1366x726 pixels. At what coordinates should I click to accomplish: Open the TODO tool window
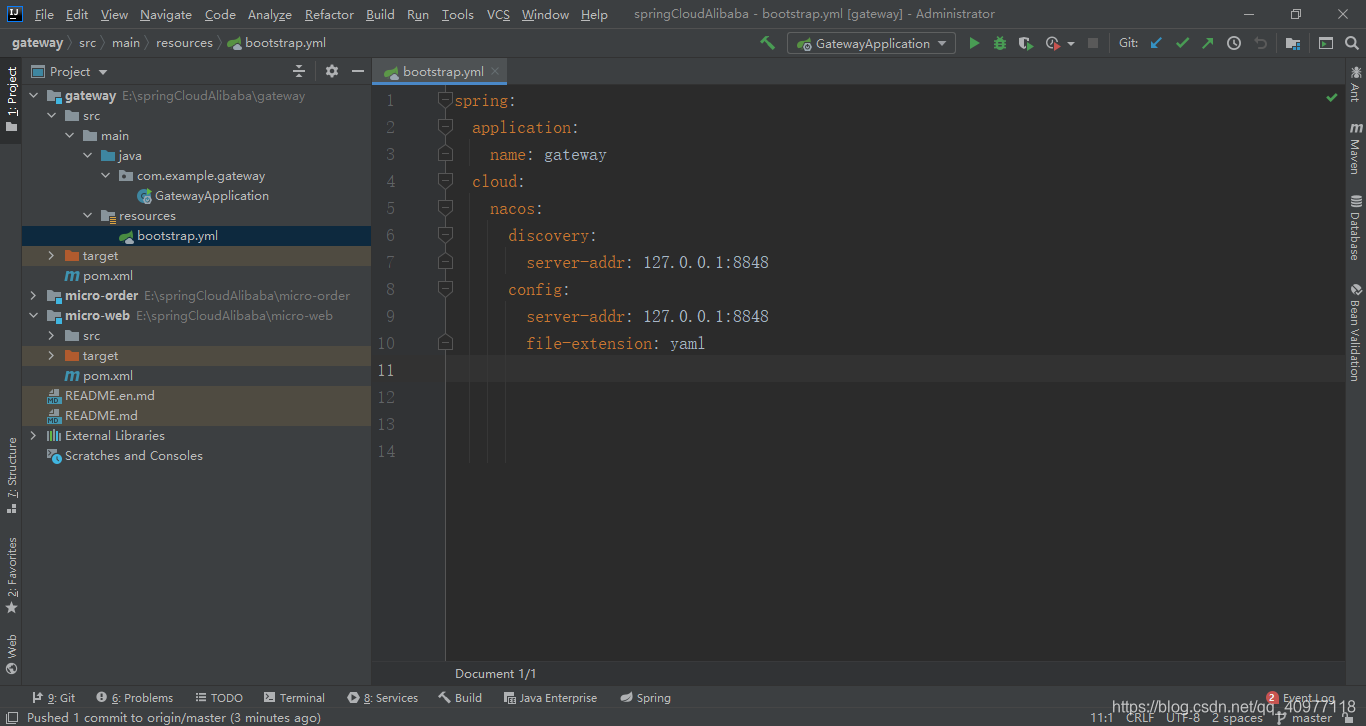pos(219,698)
